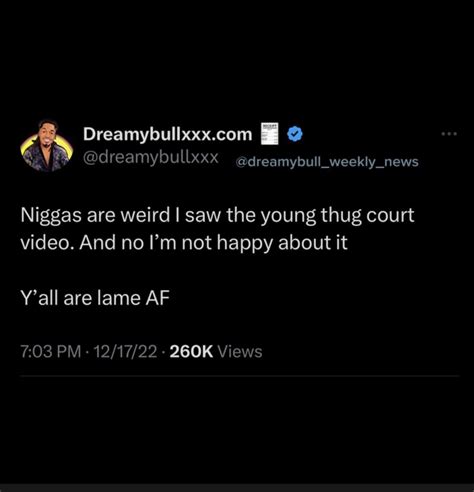Click the word "video." starting the second line
The height and width of the screenshot is (492, 474).
(x=48, y=242)
